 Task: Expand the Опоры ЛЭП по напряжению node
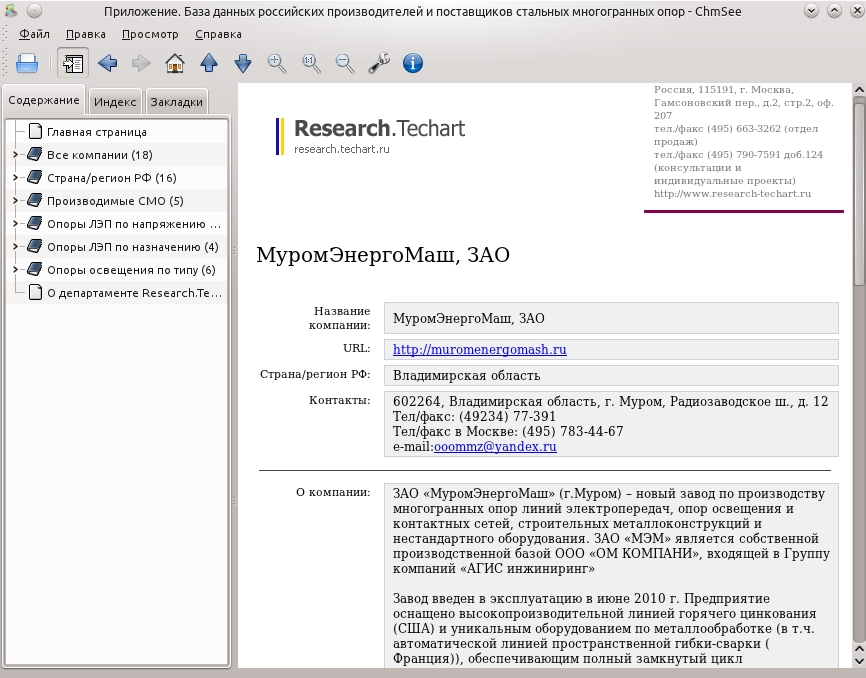click(x=15, y=224)
